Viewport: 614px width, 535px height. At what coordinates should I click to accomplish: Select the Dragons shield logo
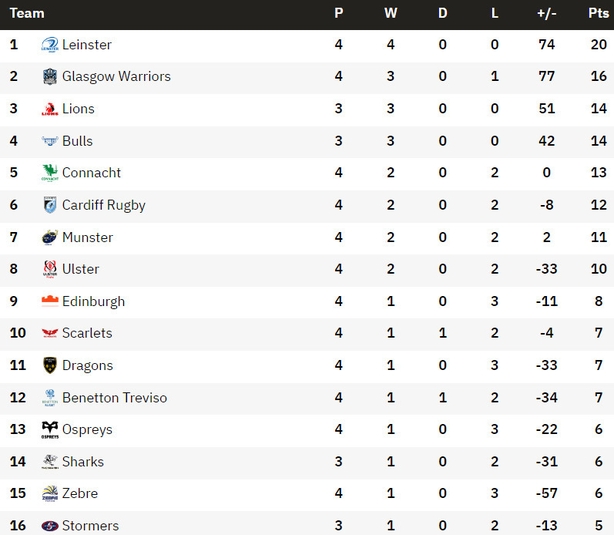pyautogui.click(x=50, y=365)
